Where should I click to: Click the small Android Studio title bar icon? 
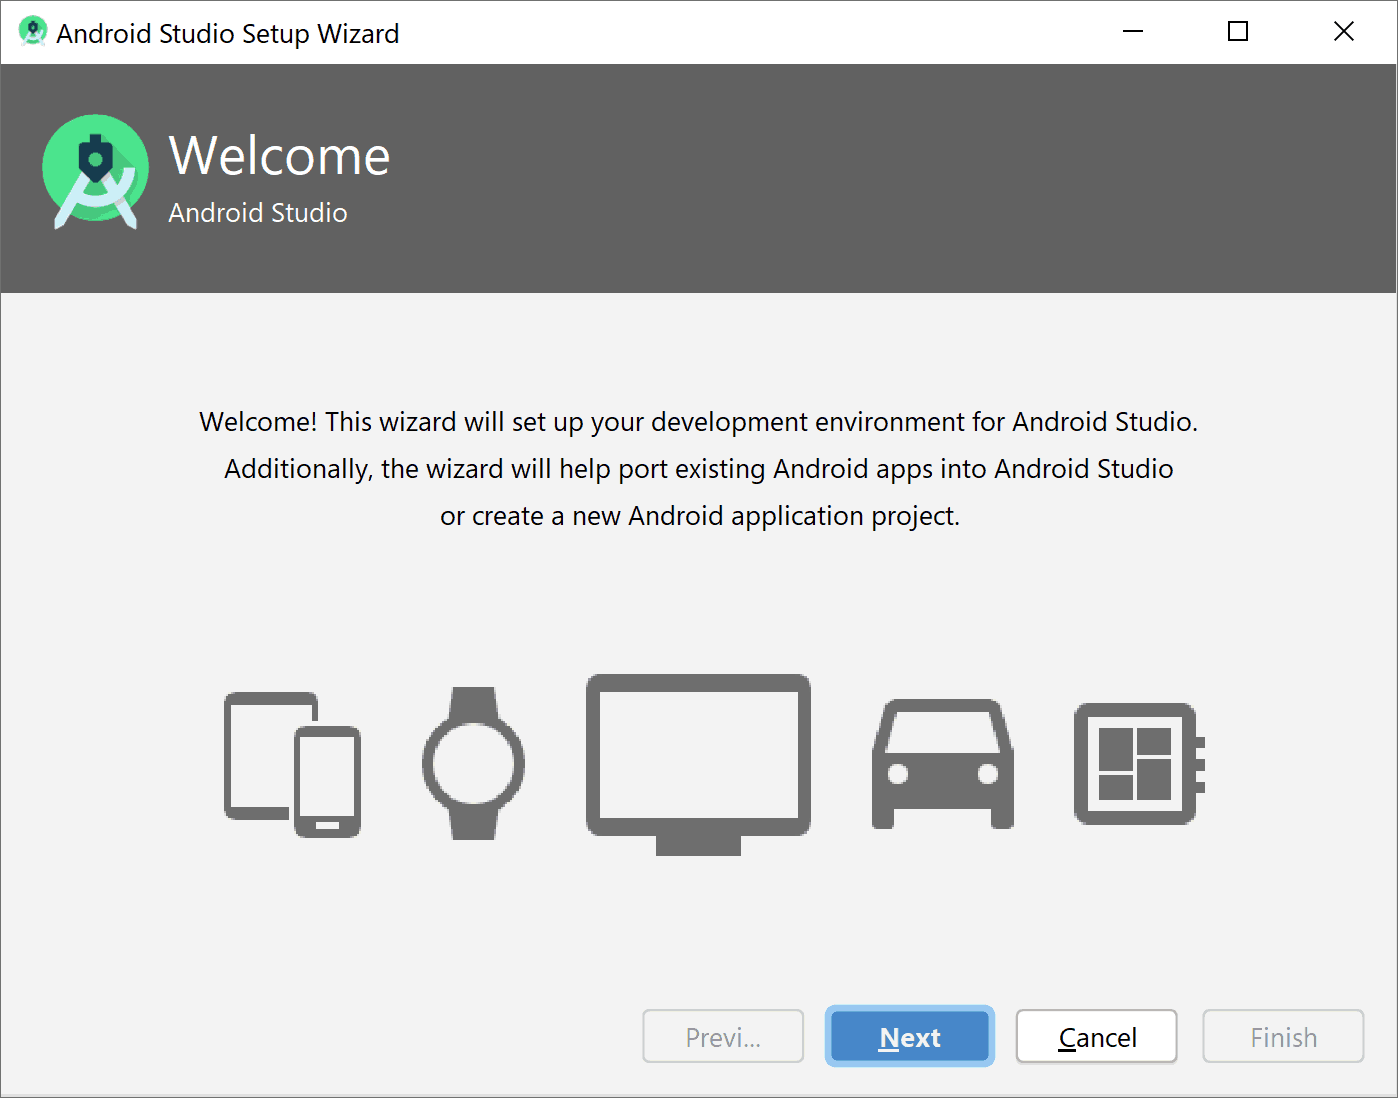32,32
